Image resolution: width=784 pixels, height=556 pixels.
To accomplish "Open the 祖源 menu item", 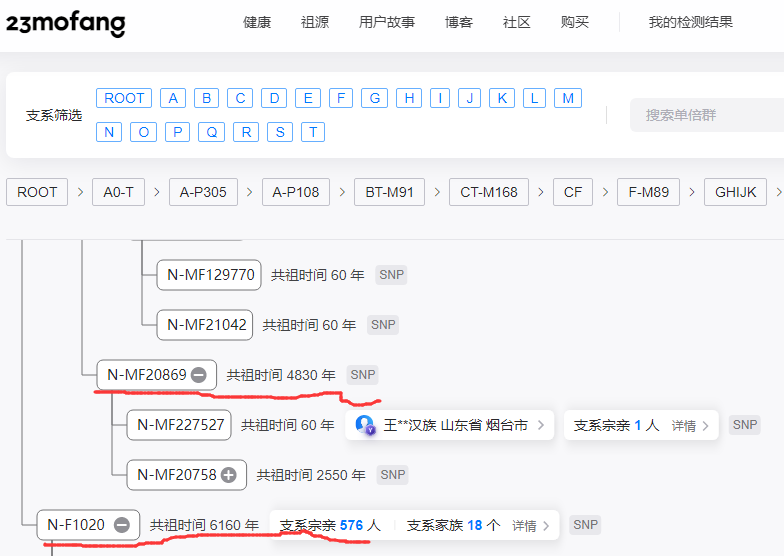I will coord(315,22).
